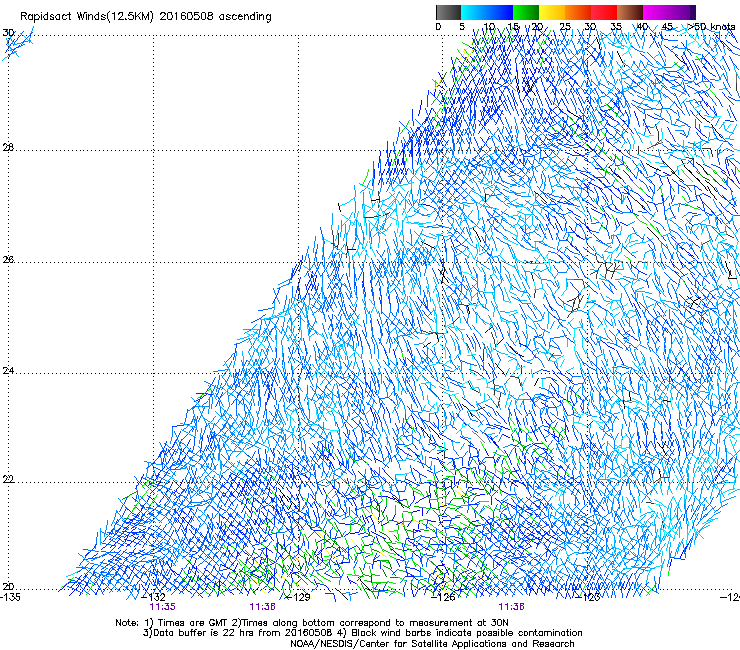Select the red 30-35 knots legend segment

pos(604,12)
